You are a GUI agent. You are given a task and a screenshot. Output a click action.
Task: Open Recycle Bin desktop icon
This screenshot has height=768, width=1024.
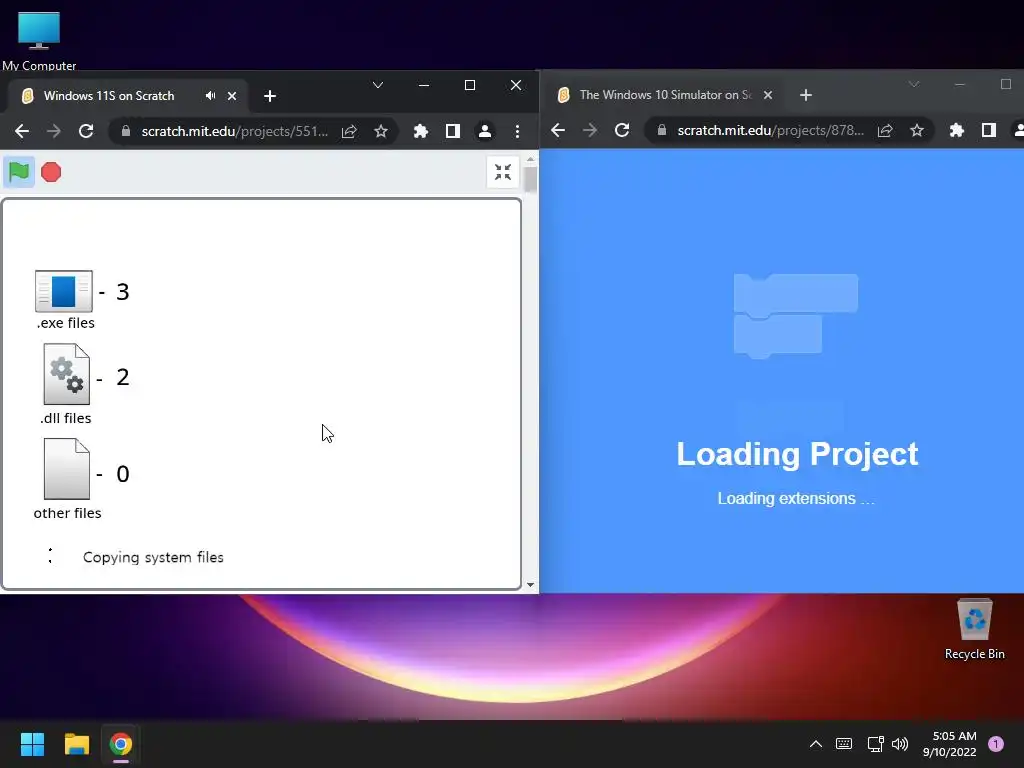[974, 630]
